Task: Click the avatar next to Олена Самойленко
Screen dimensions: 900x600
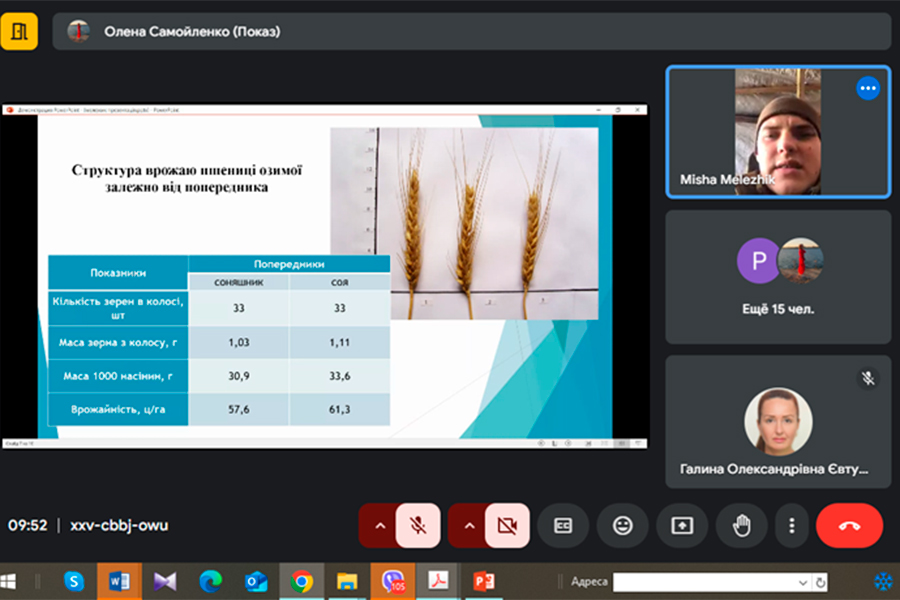Action: click(79, 32)
